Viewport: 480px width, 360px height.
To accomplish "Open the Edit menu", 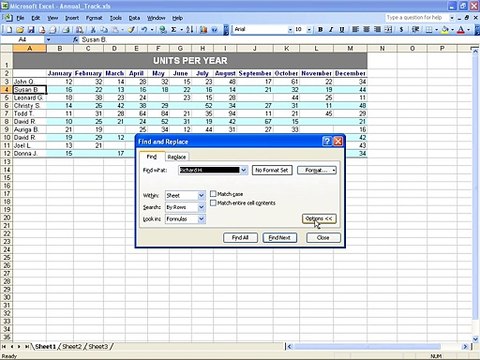I will point(36,18).
